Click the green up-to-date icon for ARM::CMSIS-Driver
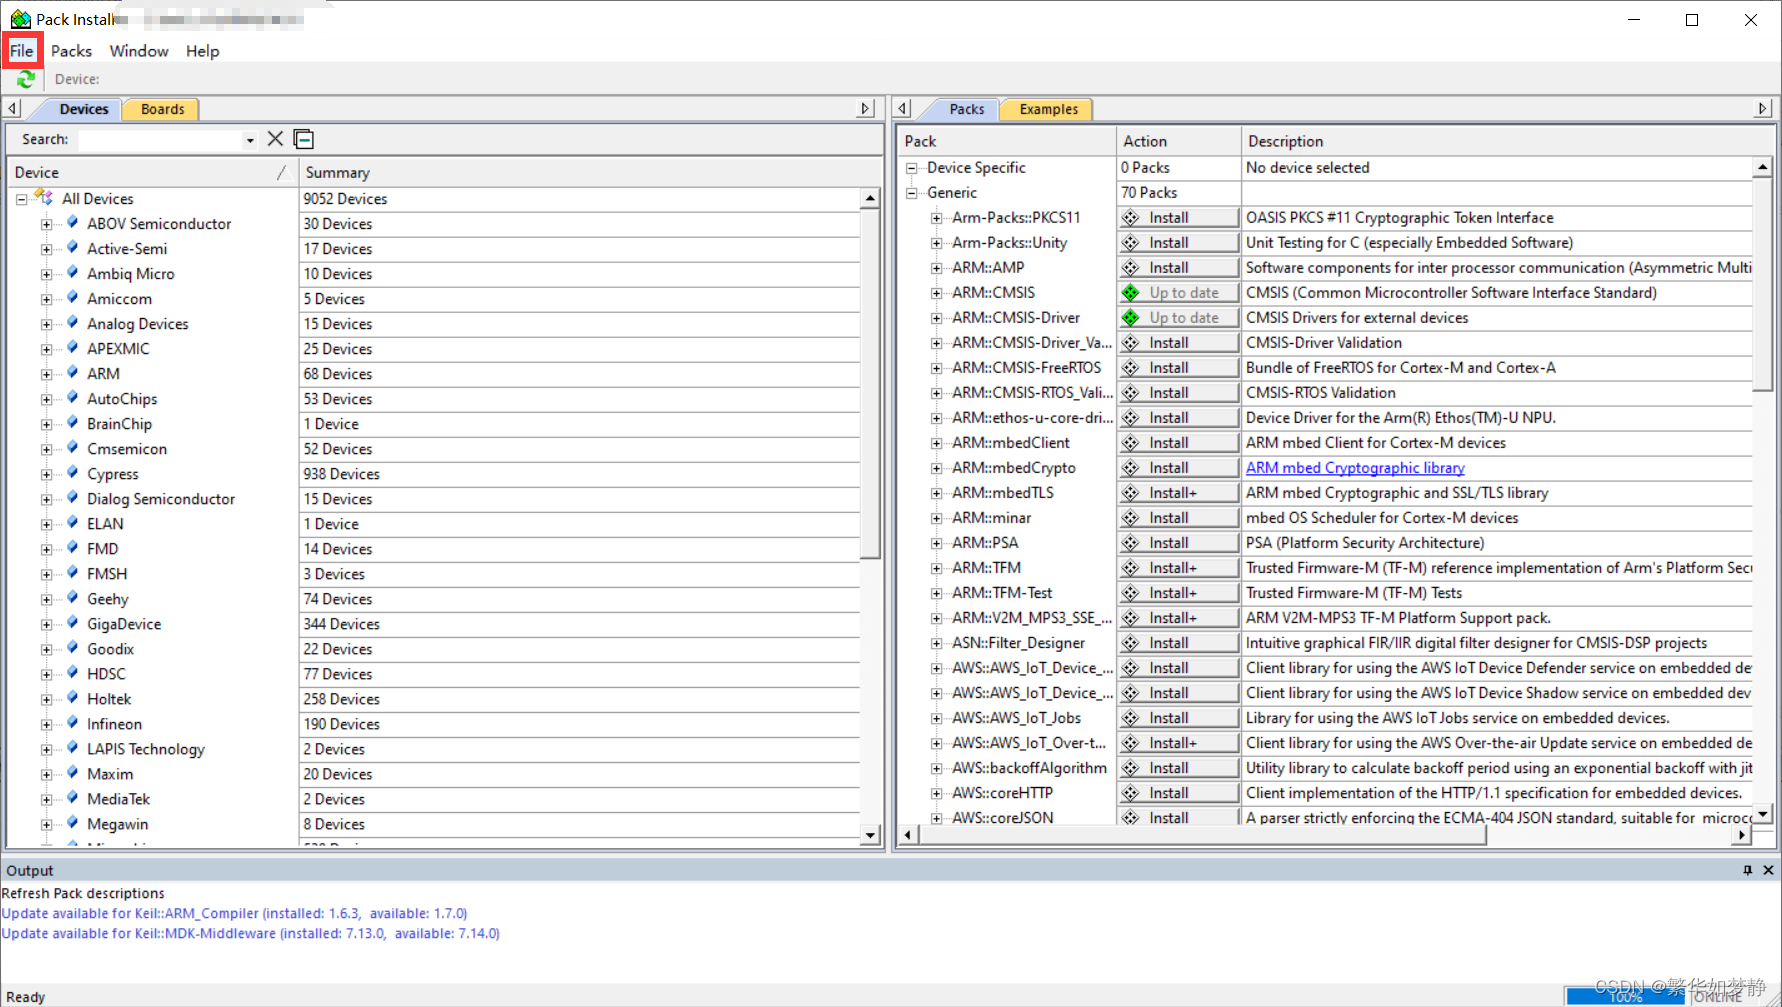This screenshot has width=1782, height=1007. tap(1131, 318)
